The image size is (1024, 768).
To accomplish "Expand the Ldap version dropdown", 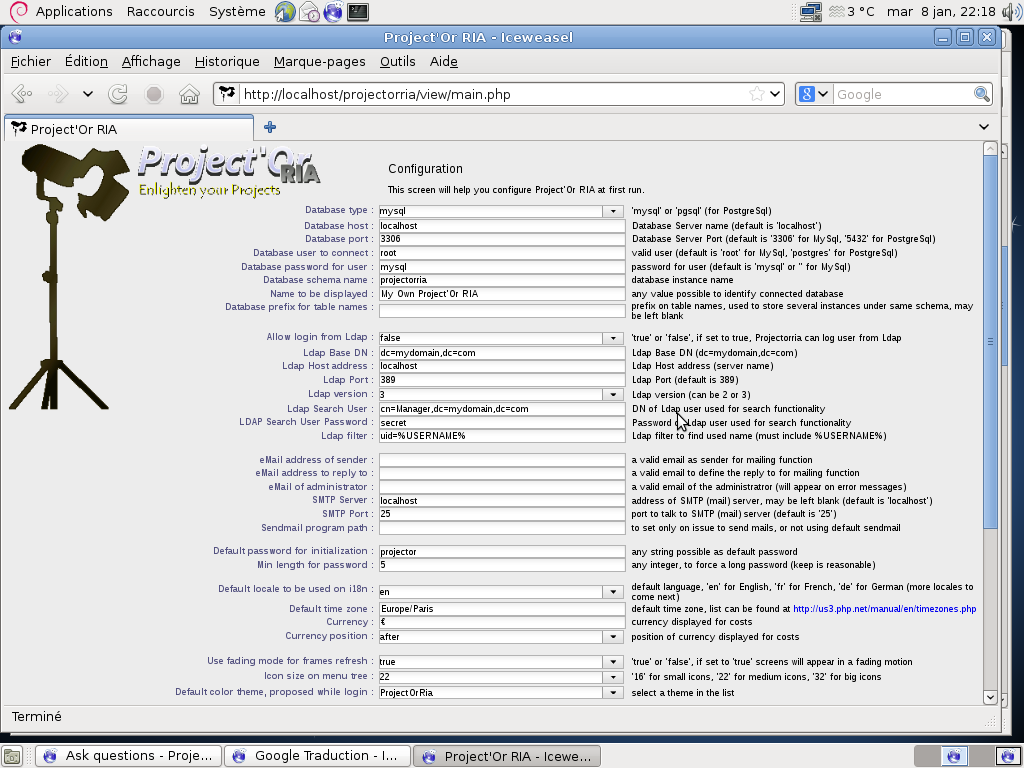I will [613, 395].
